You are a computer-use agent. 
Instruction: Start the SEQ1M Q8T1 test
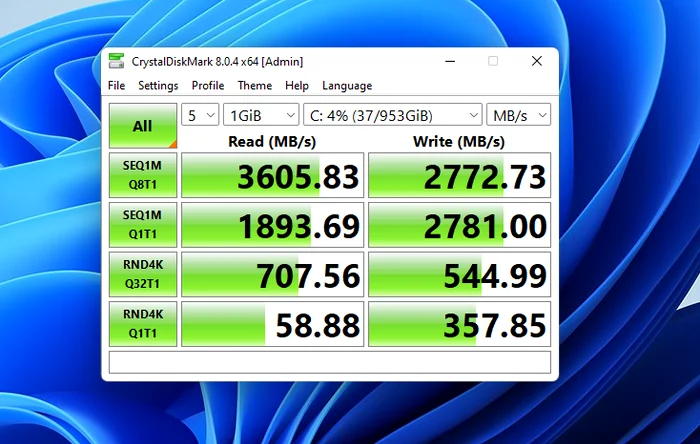pyautogui.click(x=143, y=175)
